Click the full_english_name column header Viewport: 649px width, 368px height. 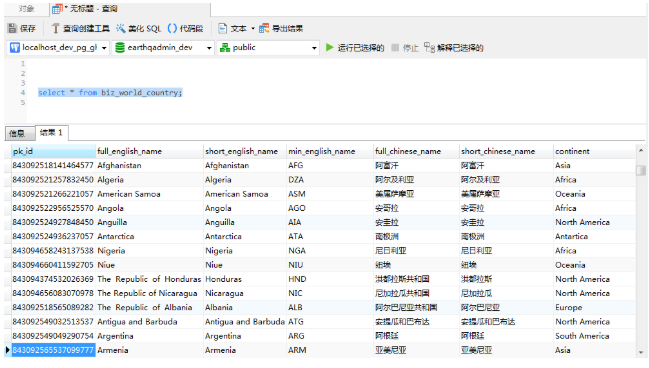point(149,152)
